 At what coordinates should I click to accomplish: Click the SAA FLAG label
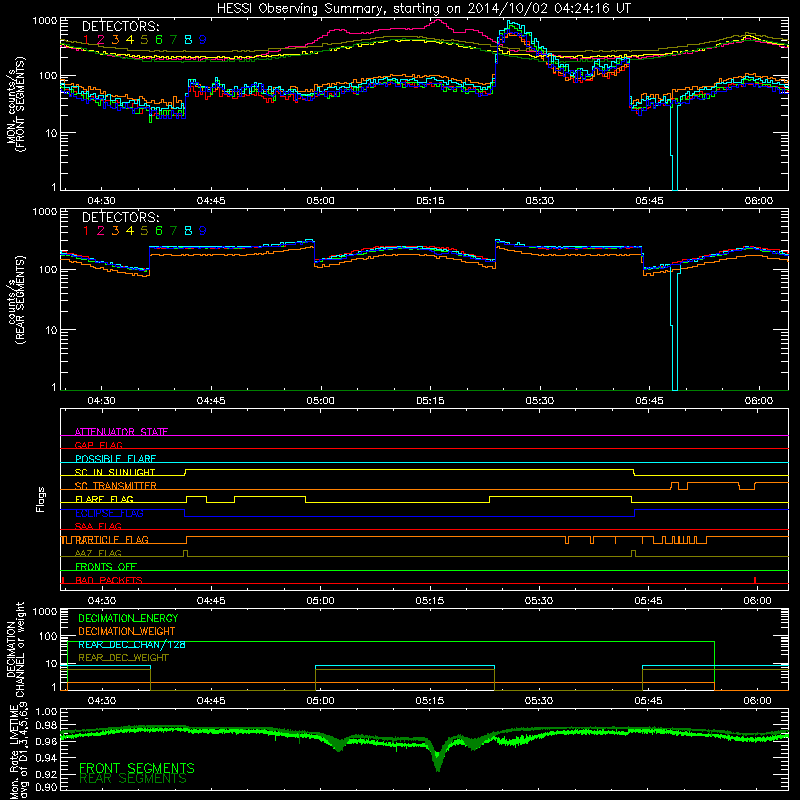[x=98, y=526]
